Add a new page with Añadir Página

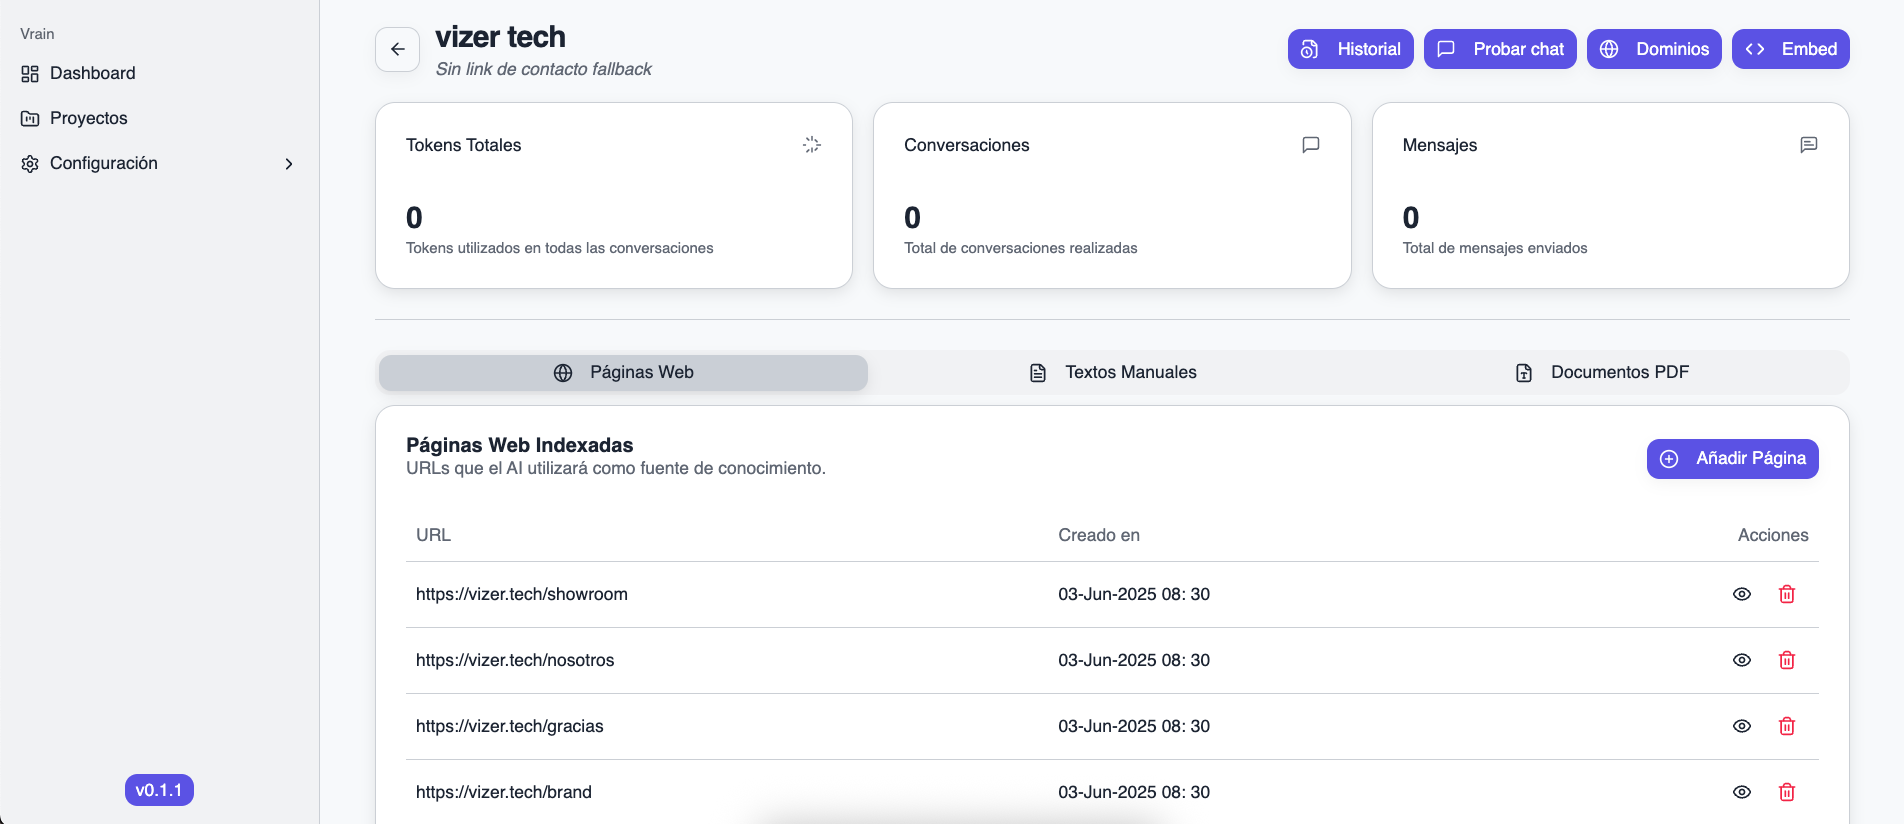[x=1732, y=459]
